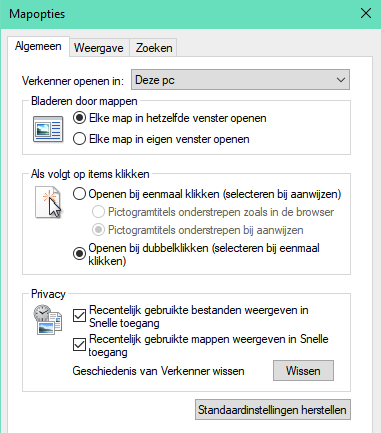The width and height of the screenshot is (381, 433).
Task: Switch to the Zoeken tab
Action: click(154, 48)
